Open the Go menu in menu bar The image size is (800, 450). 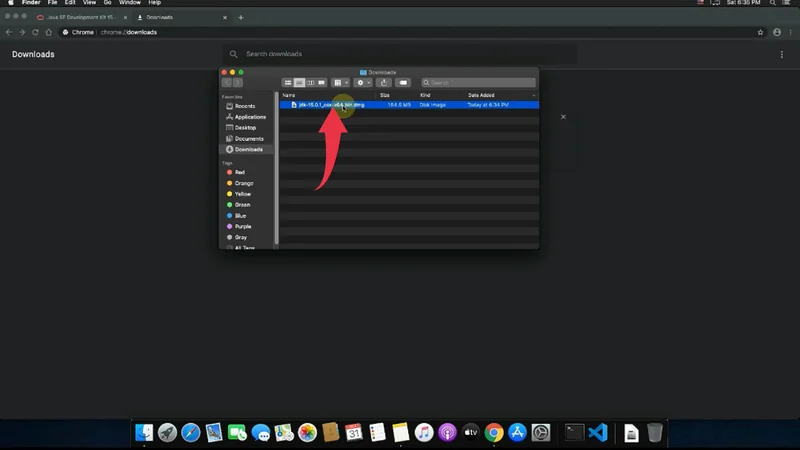click(x=107, y=3)
